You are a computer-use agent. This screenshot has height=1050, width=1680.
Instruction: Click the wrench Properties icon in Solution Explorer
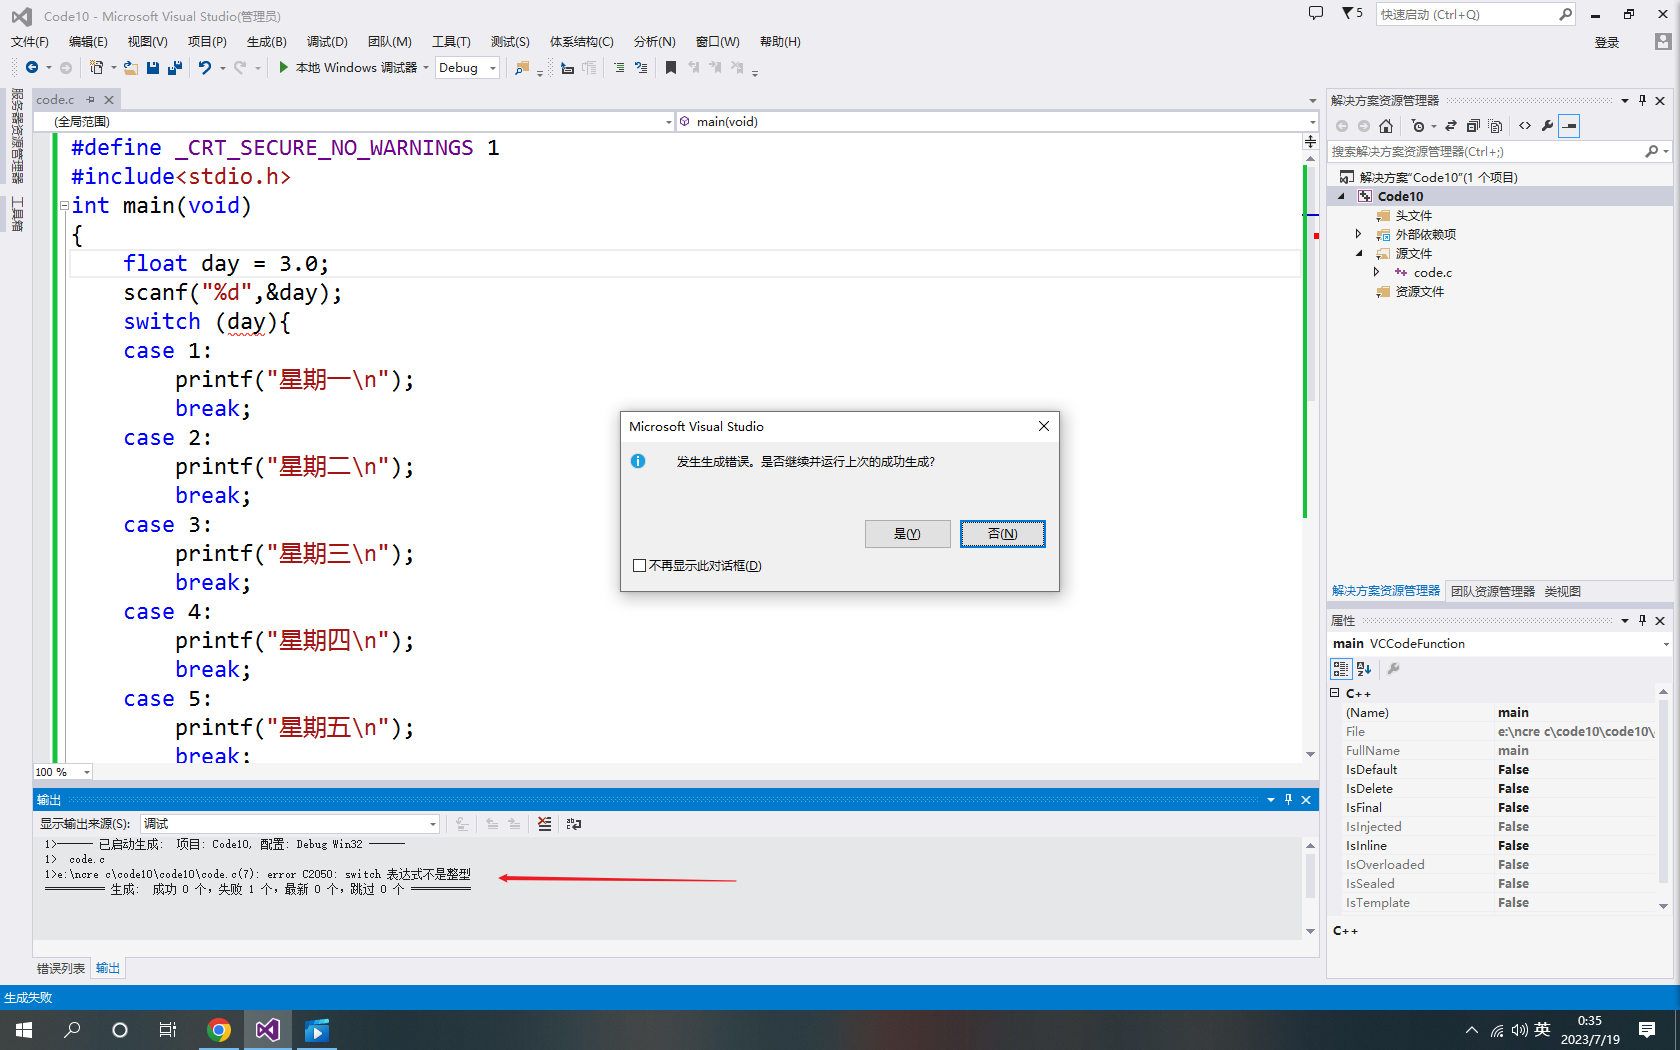(x=1547, y=126)
